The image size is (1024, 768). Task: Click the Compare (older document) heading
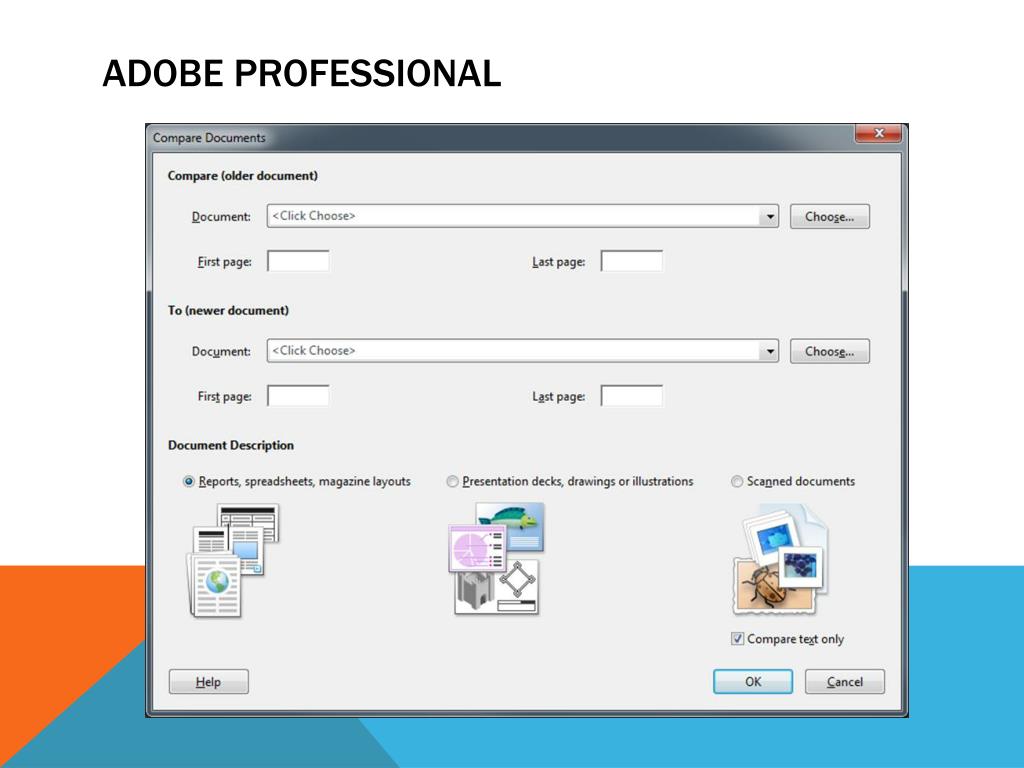[x=242, y=176]
